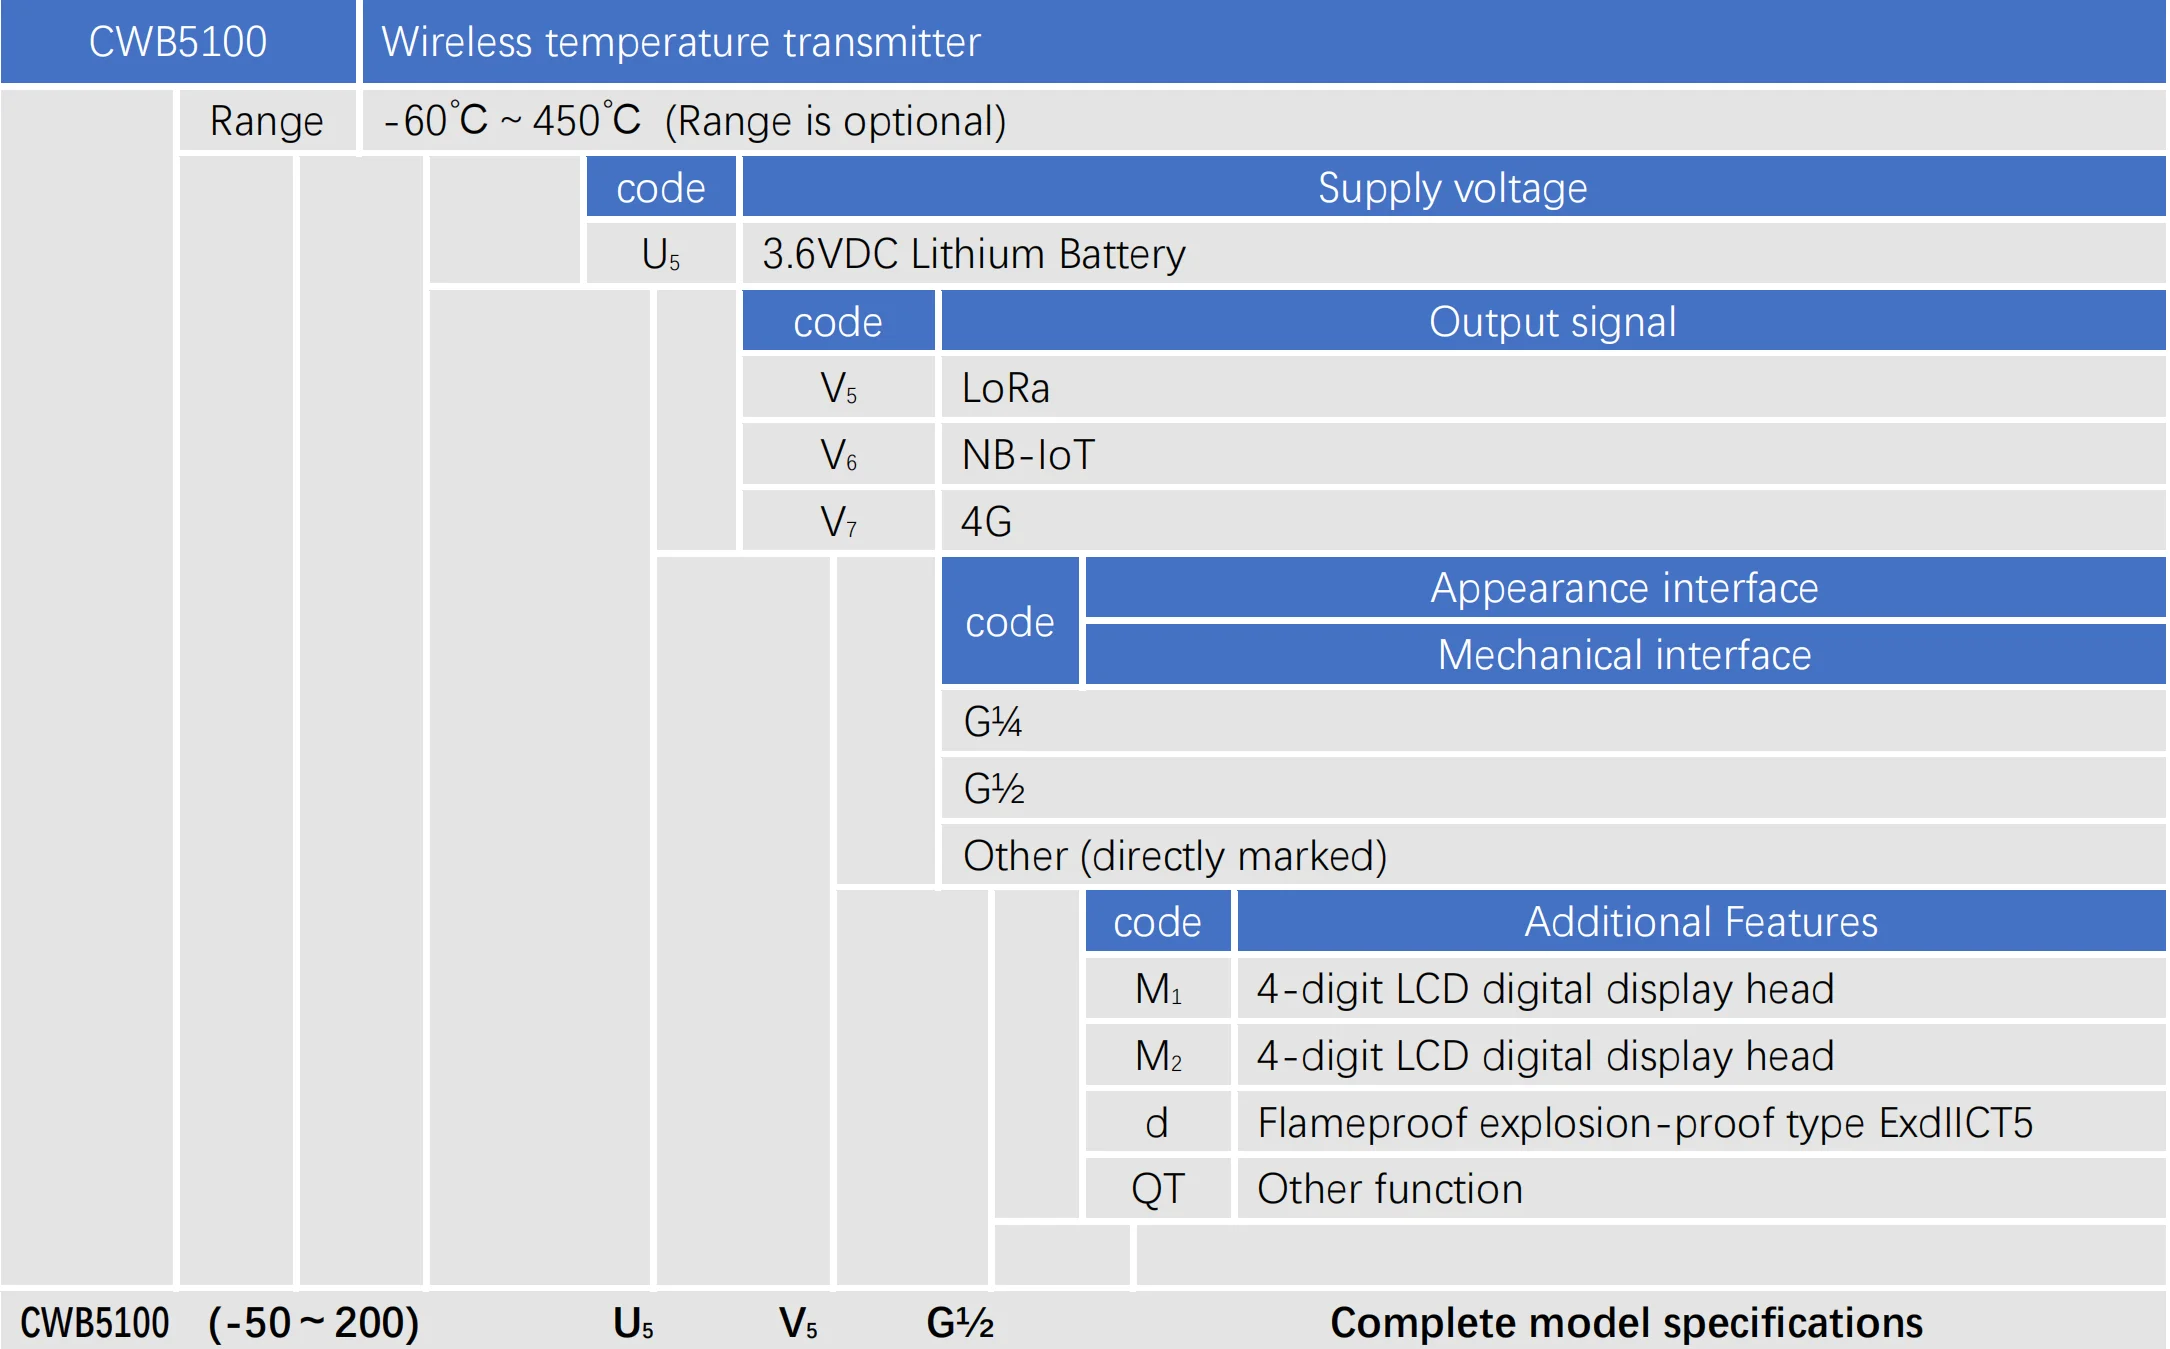Screen dimensions: 2170x1349
Task: Click the Additional Features header
Action: [x=1700, y=922]
